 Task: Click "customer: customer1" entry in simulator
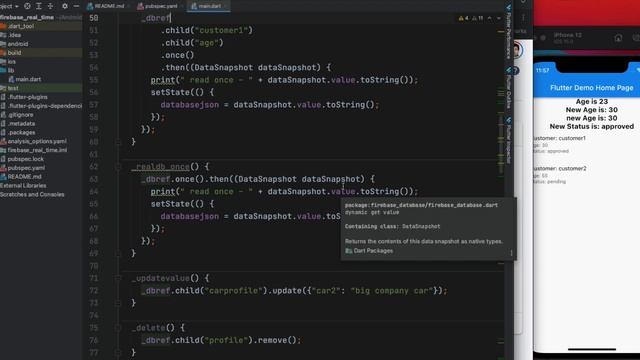[560, 138]
